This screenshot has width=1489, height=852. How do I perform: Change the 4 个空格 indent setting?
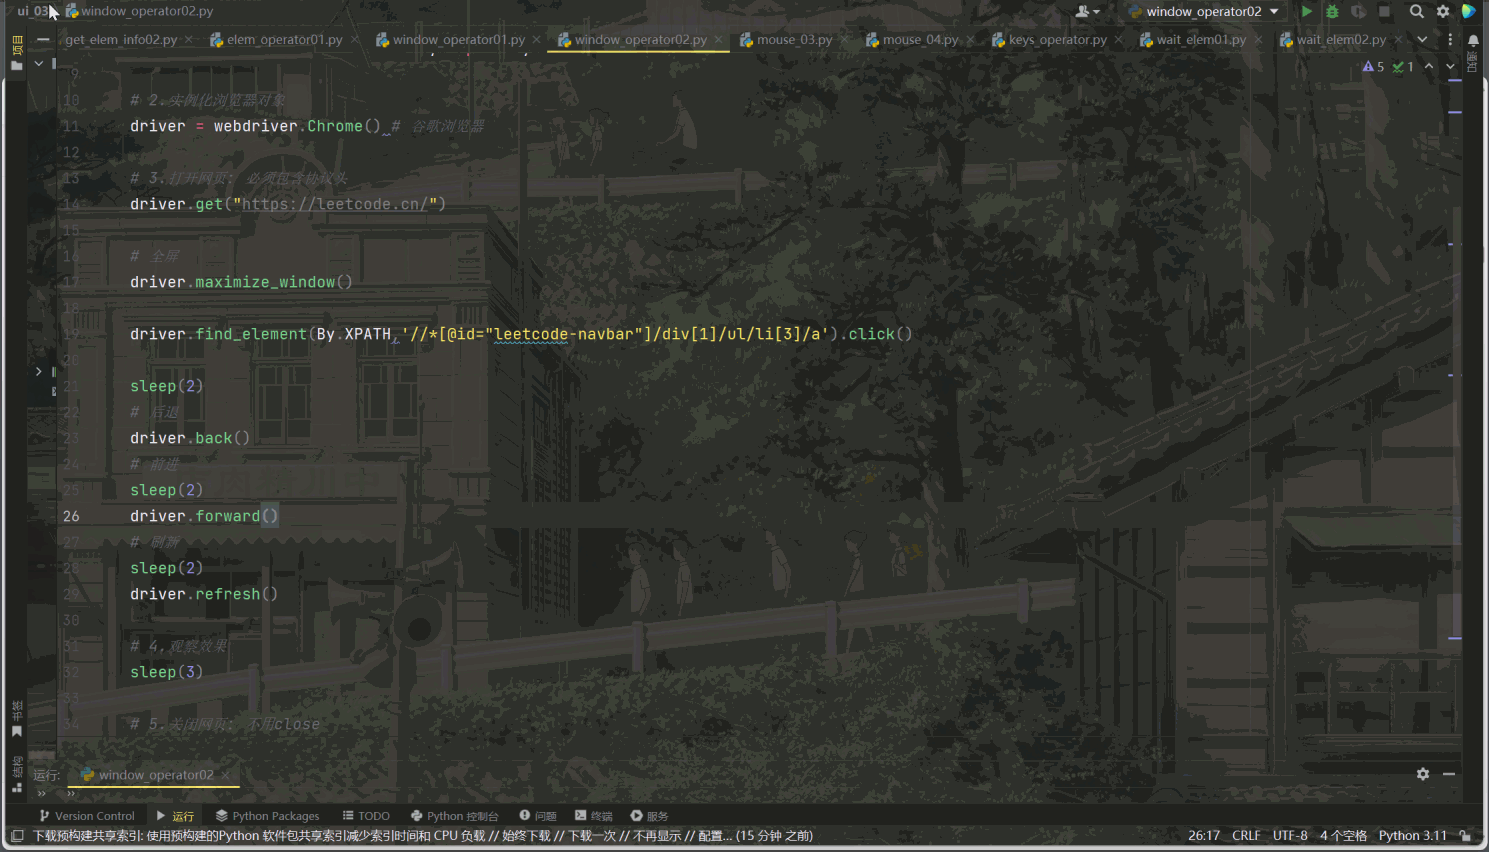coord(1343,836)
